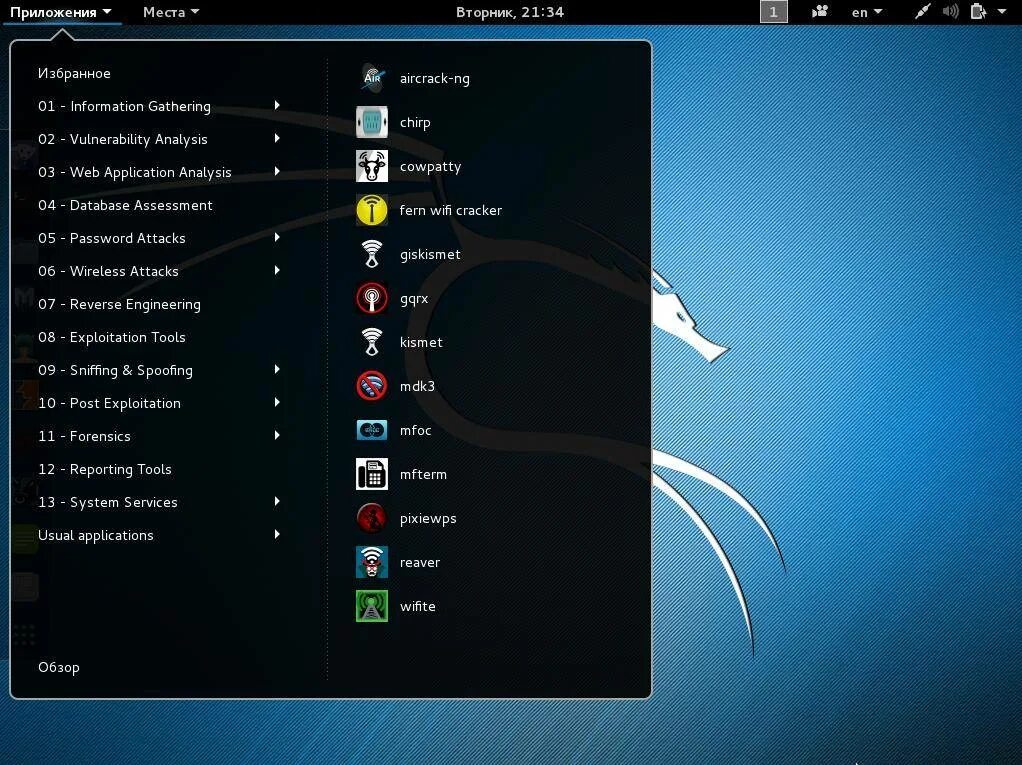
Task: Open the Приложения applications menu
Action: pyautogui.click(x=61, y=12)
